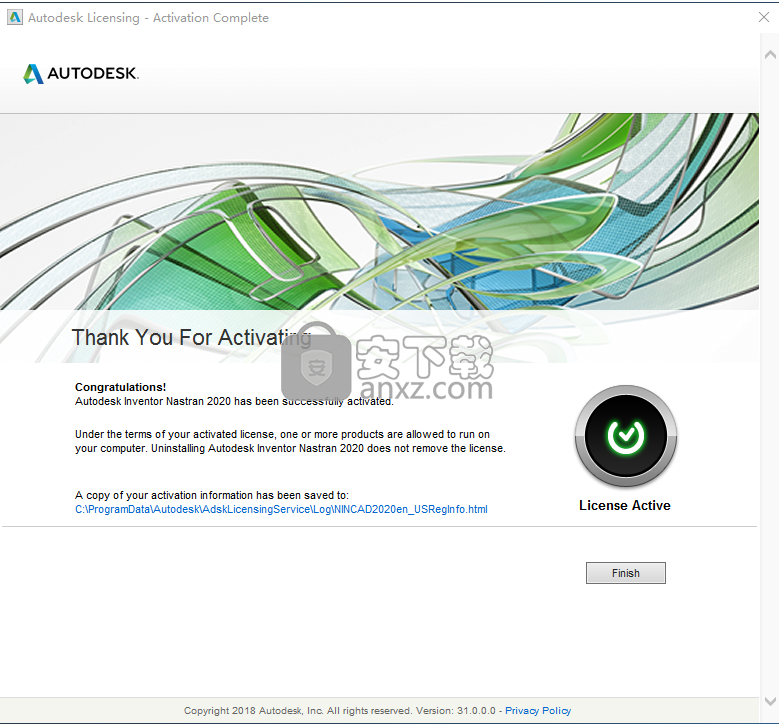Click the scrollbar up arrow
Image resolution: width=779 pixels, height=726 pixels.
point(770,55)
